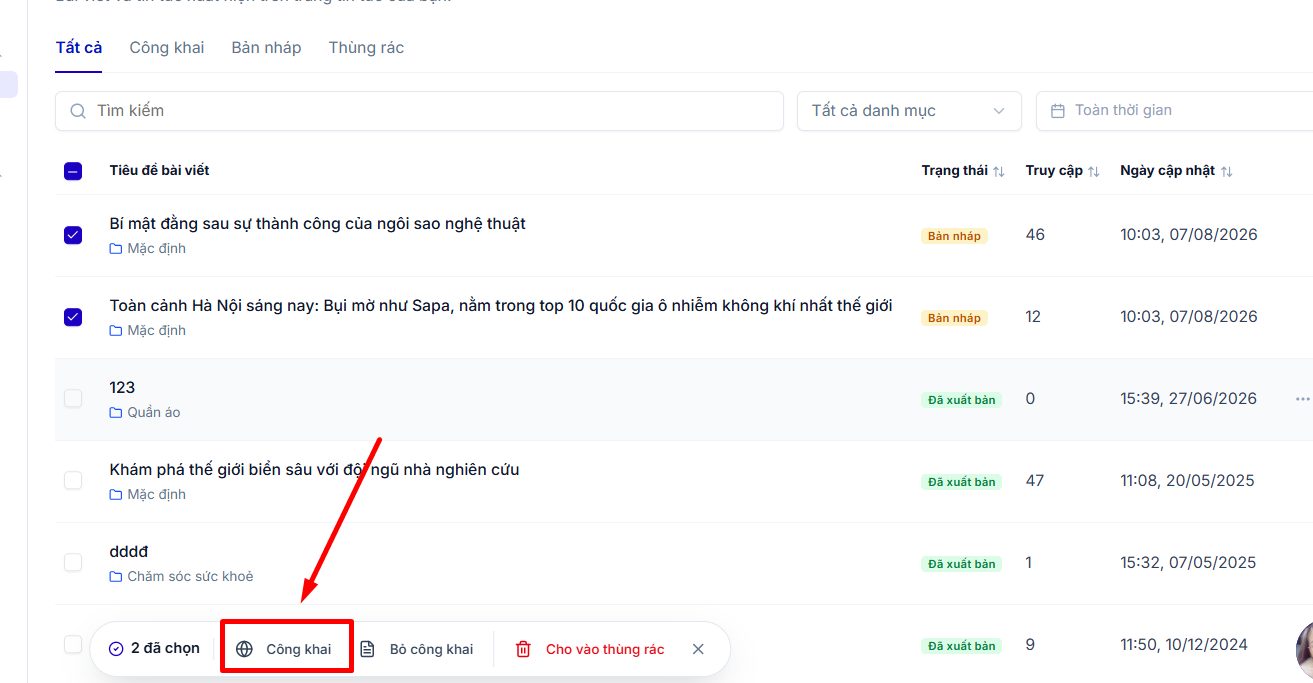The image size is (1313, 683).
Task: Click the date 11:50, 10/12/2024
Action: click(1184, 645)
